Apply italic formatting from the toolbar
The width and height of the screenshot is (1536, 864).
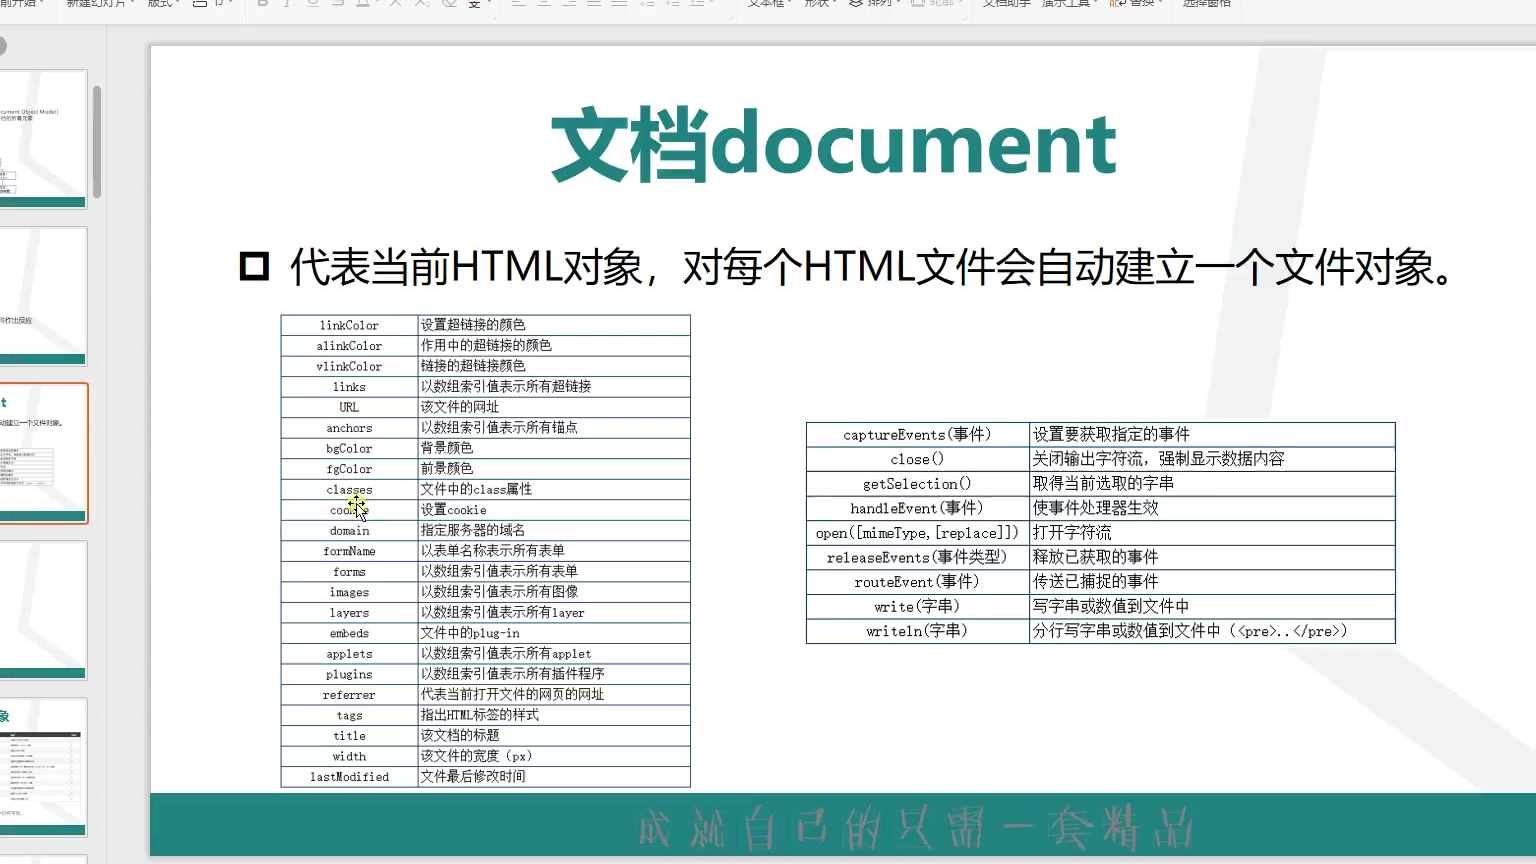pos(288,4)
